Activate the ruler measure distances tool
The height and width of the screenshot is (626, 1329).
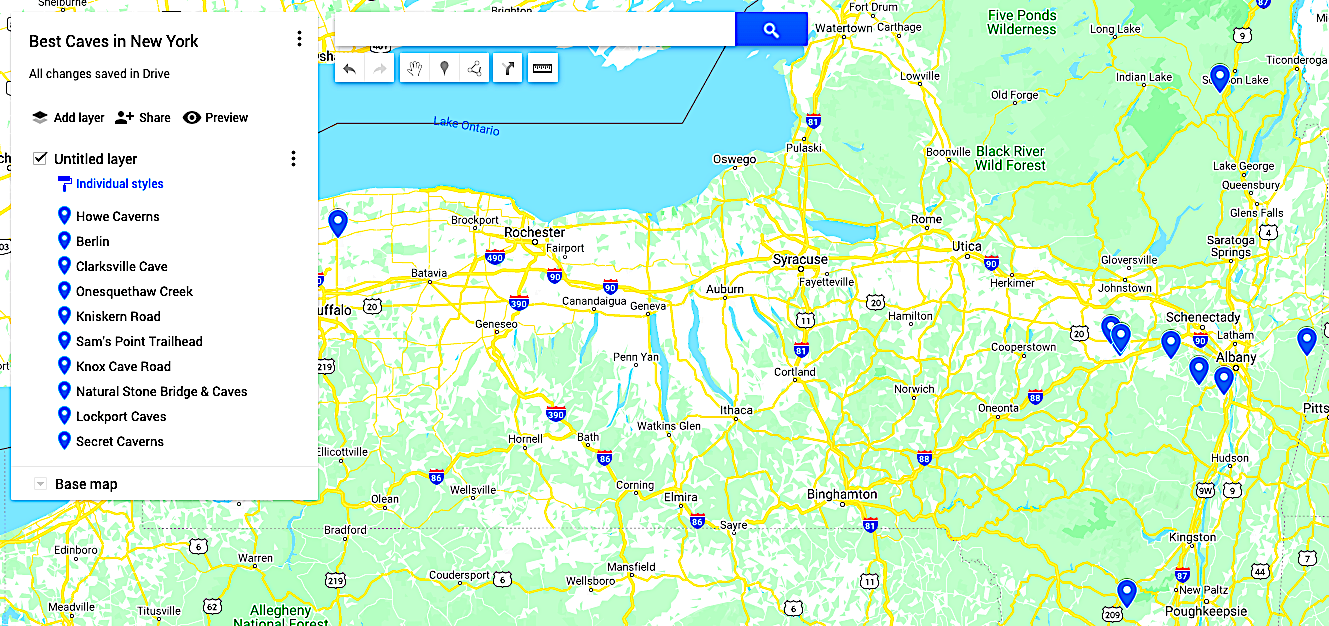coord(542,68)
